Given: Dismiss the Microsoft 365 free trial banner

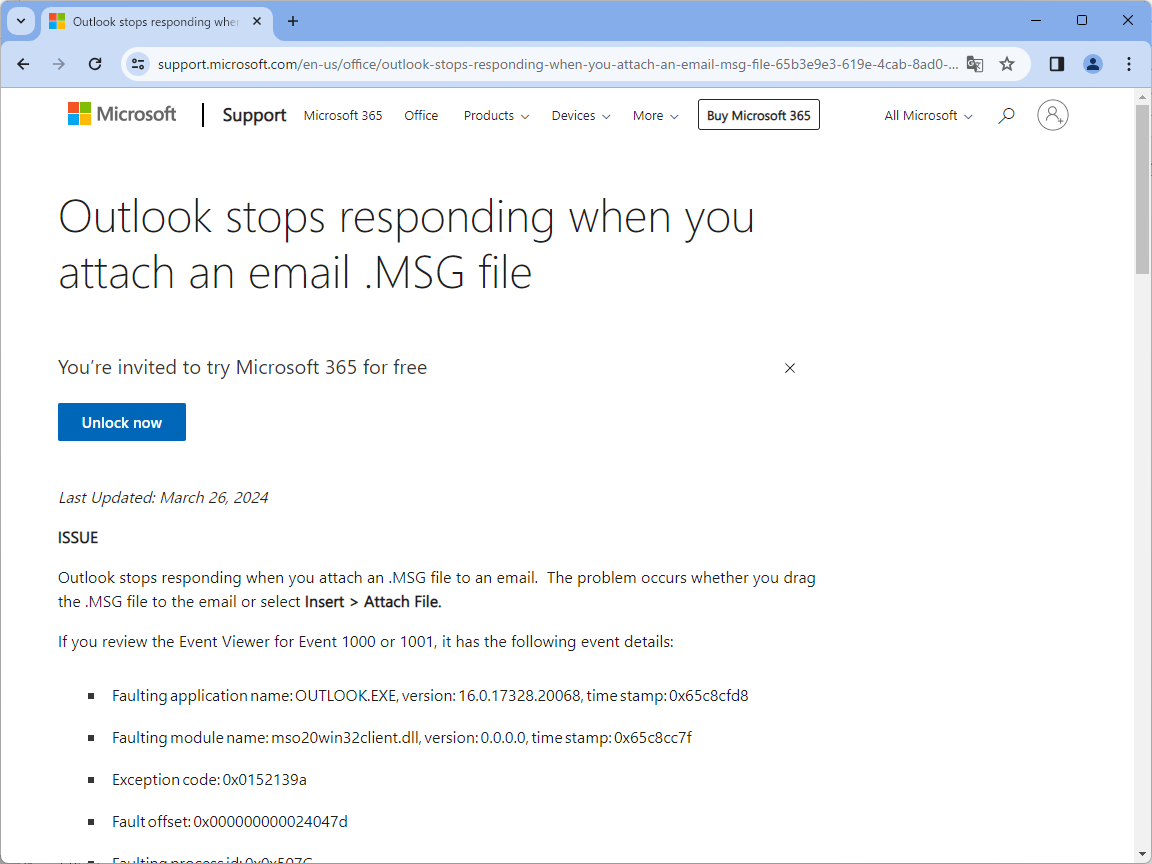Looking at the screenshot, I should click(x=790, y=368).
